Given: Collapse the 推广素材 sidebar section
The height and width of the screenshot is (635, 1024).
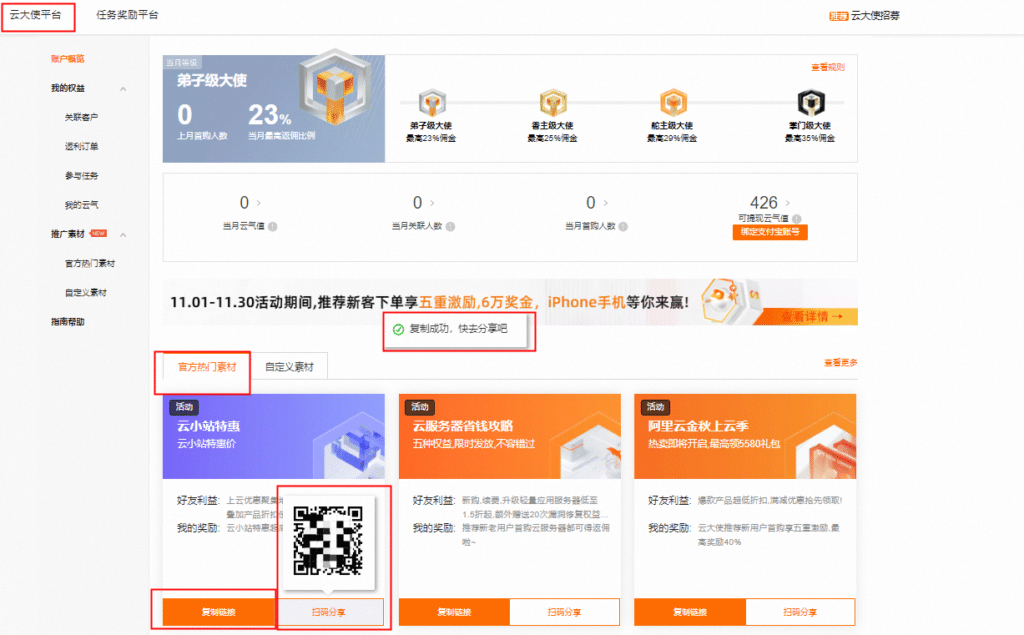Looking at the screenshot, I should pyautogui.click(x=123, y=235).
